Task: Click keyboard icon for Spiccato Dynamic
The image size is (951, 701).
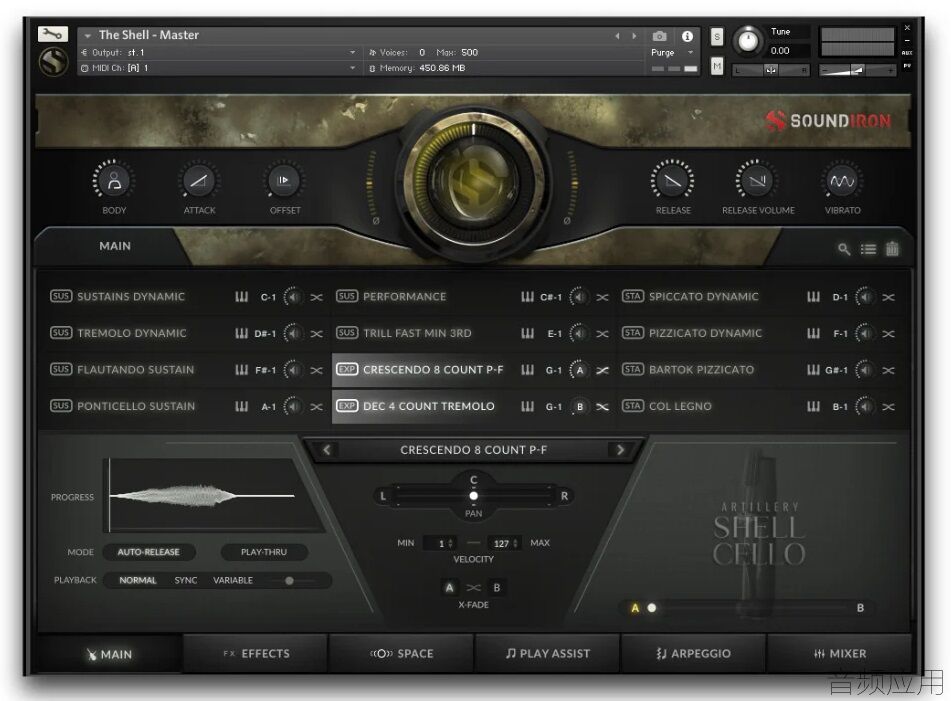Action: point(813,297)
